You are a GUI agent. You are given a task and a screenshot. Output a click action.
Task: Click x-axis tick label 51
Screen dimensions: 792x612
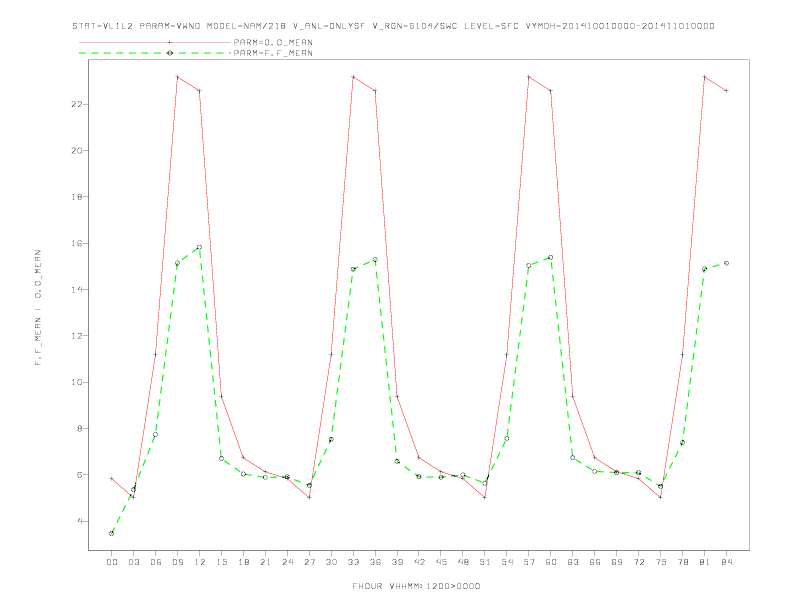(x=485, y=562)
